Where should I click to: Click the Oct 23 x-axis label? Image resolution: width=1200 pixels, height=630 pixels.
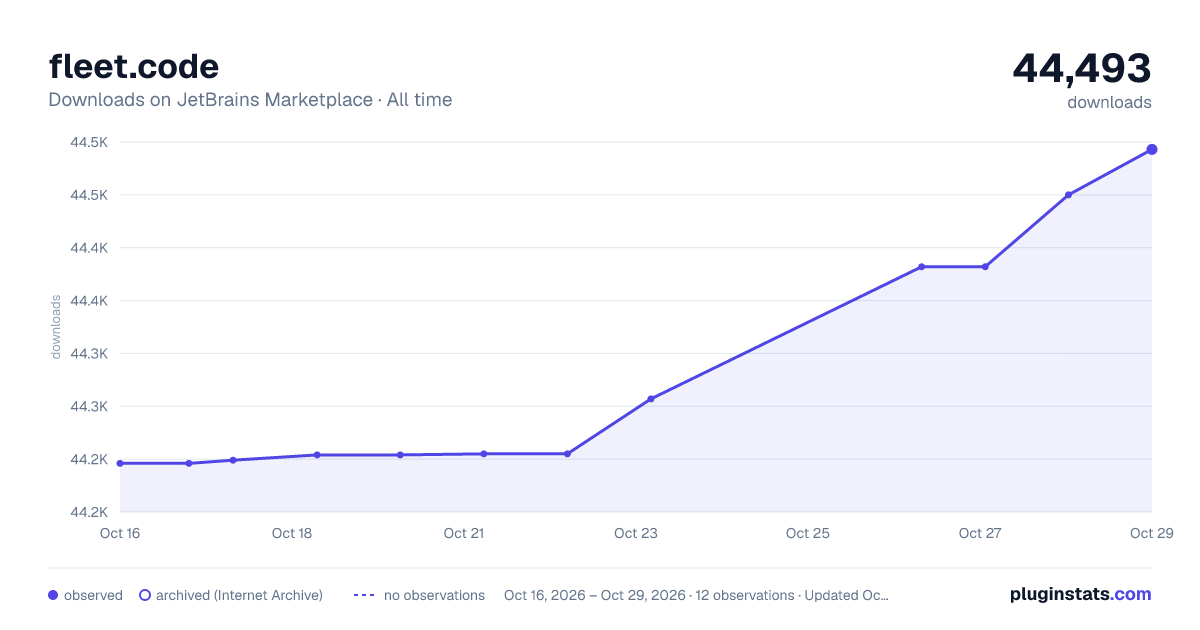636,533
